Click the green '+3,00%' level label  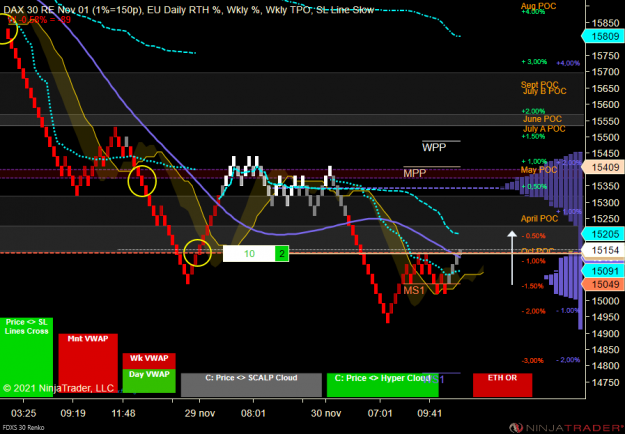pyautogui.click(x=534, y=62)
